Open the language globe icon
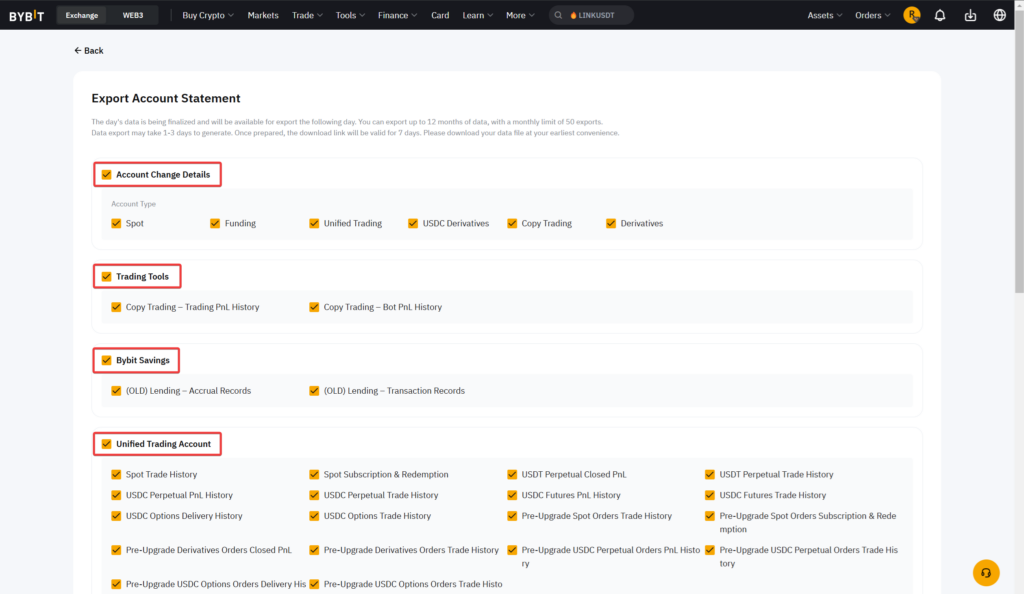1024x594 pixels. [999, 15]
